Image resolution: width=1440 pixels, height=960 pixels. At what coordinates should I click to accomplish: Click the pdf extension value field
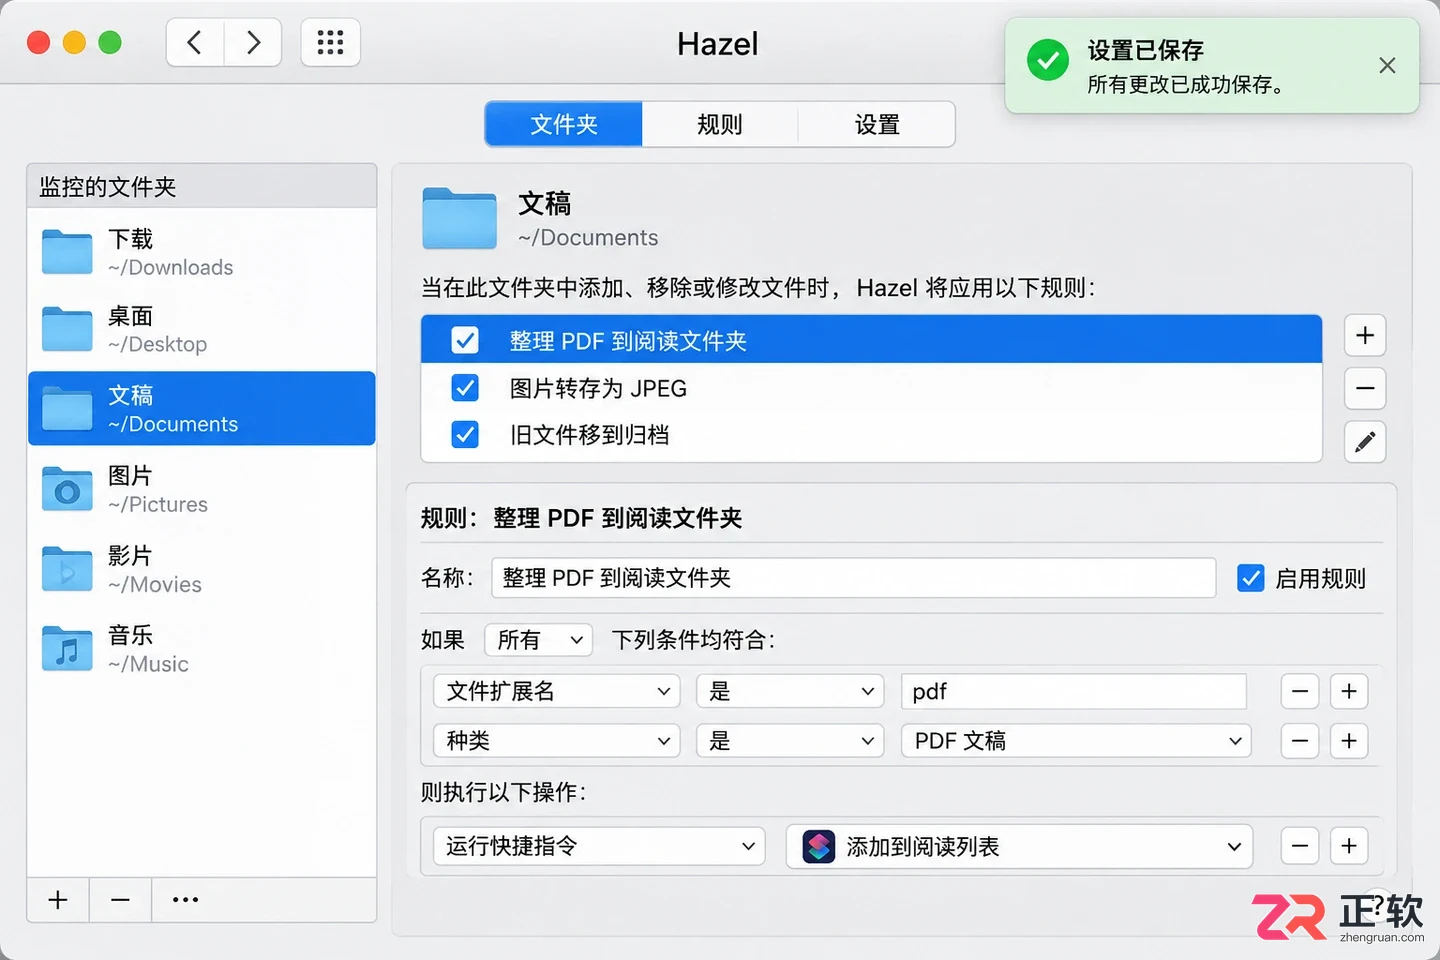pos(1074,691)
